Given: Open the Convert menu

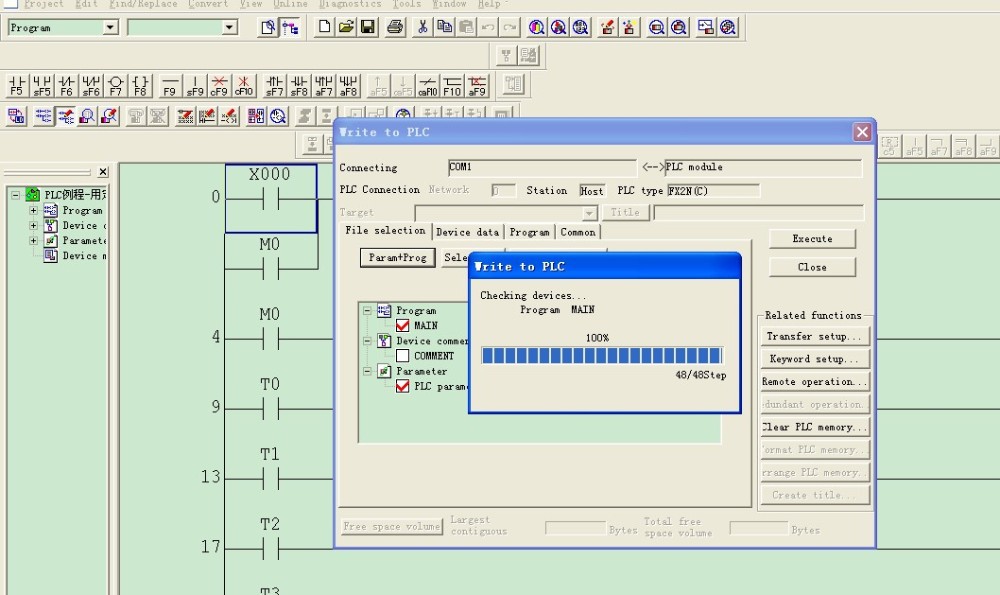Looking at the screenshot, I should 208,4.
